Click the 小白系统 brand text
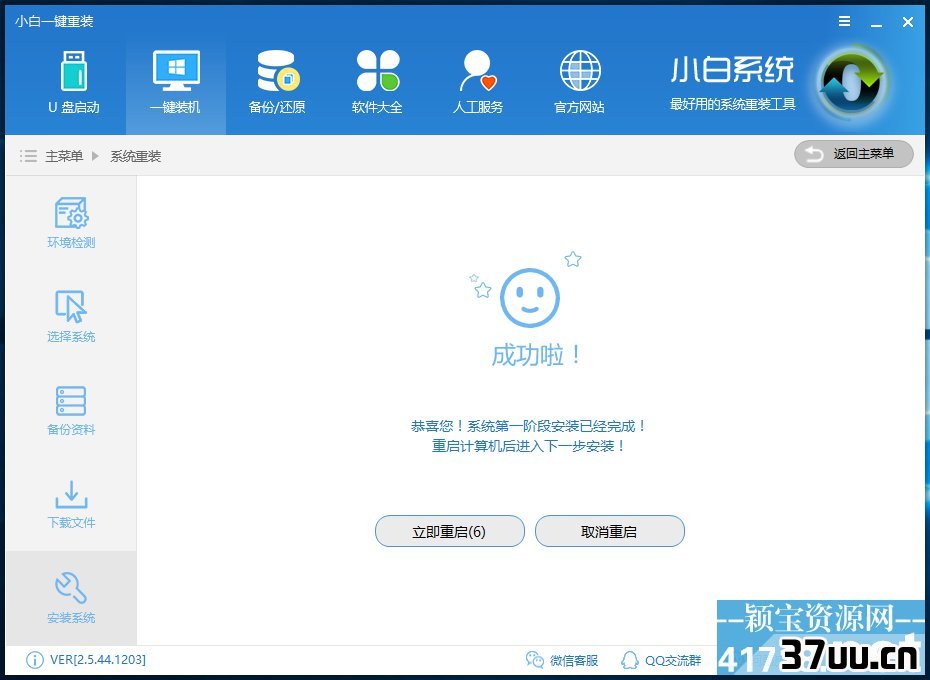 (732, 69)
